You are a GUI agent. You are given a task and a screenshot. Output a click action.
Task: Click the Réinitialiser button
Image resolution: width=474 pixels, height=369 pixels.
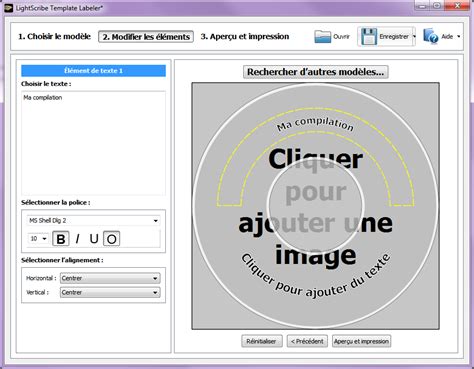(262, 341)
